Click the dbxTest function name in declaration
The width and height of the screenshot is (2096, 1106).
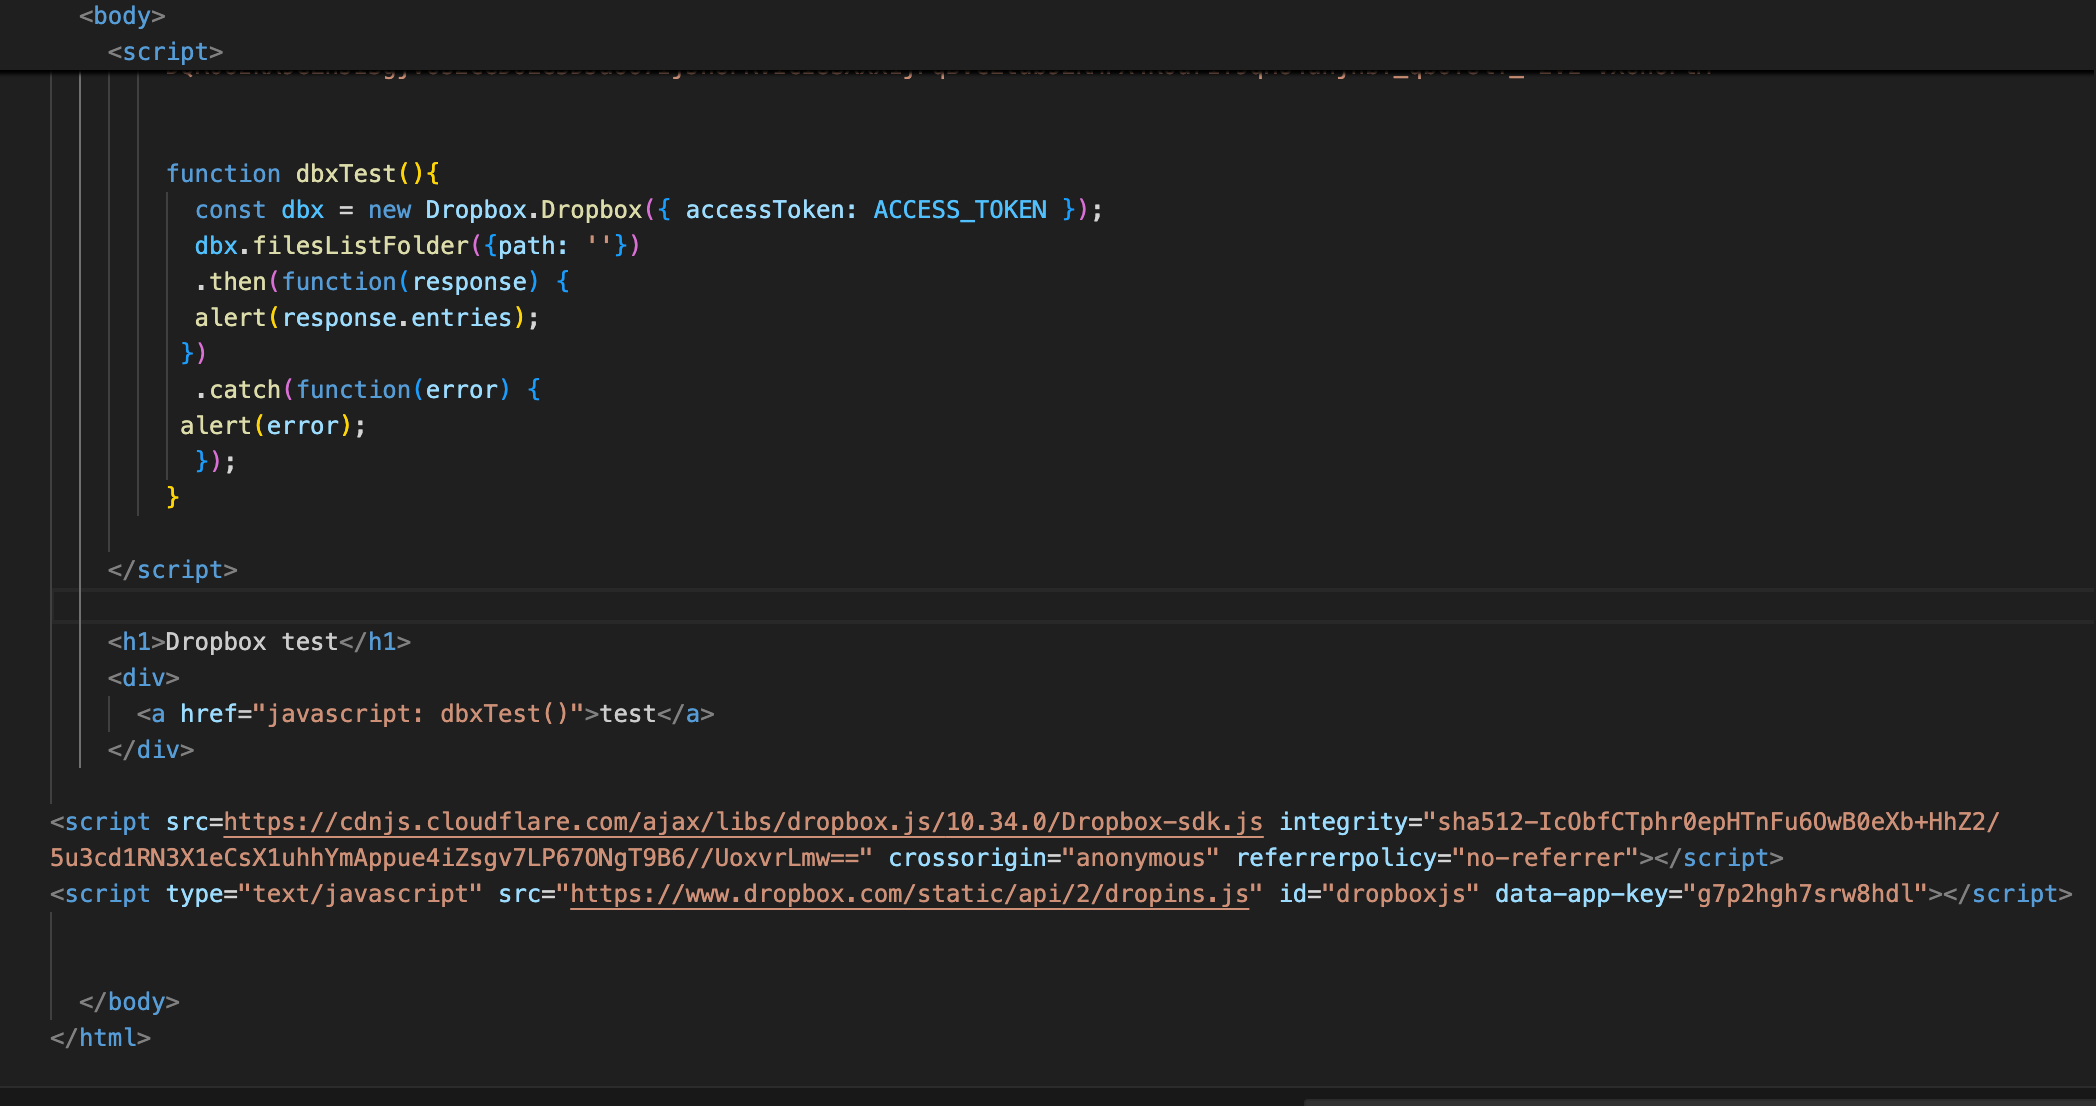pyautogui.click(x=345, y=174)
